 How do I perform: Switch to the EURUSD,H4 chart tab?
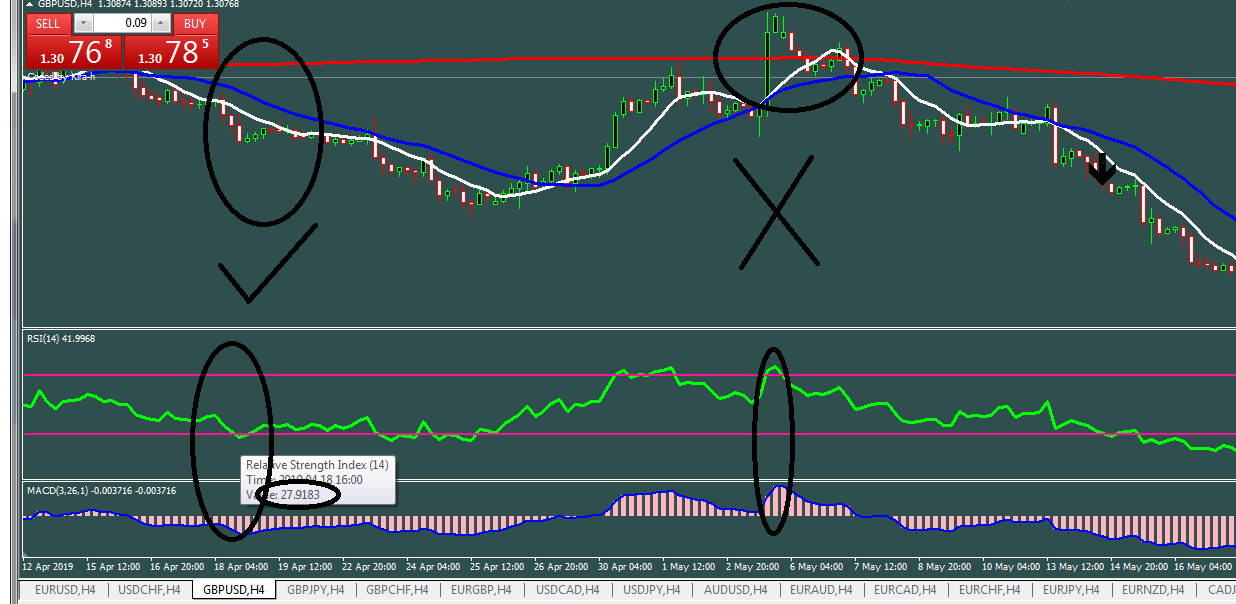point(65,590)
